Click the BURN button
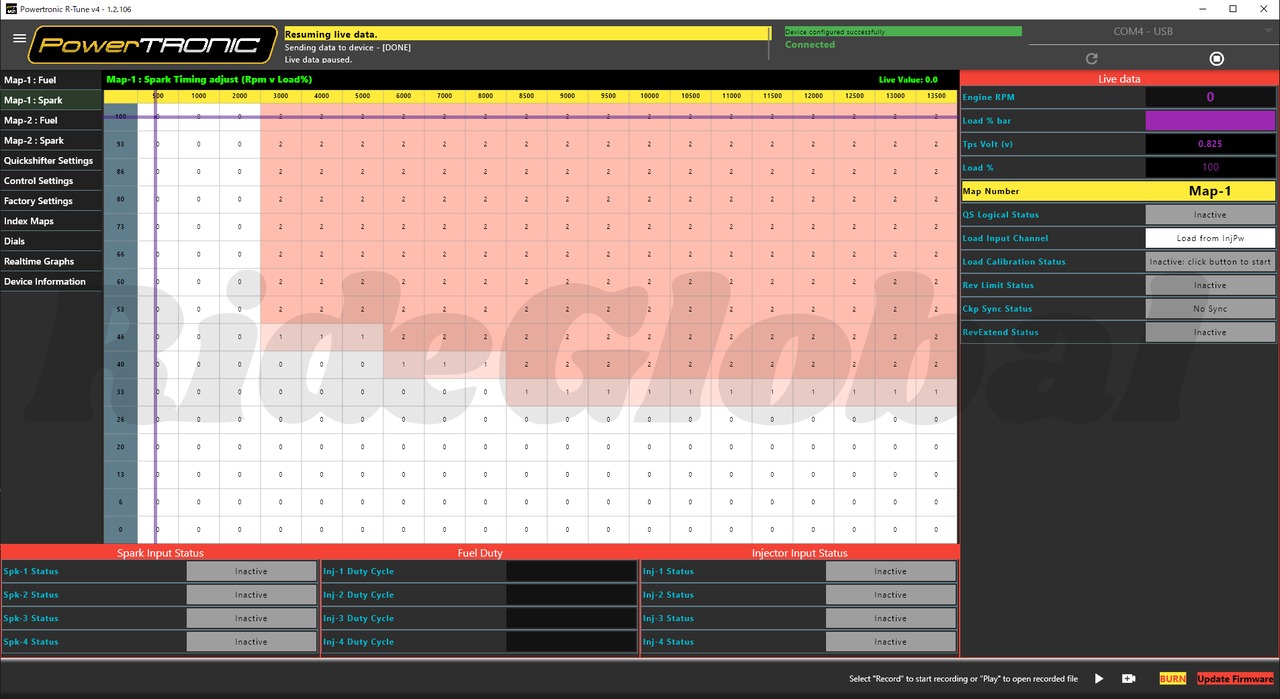 click(1173, 679)
